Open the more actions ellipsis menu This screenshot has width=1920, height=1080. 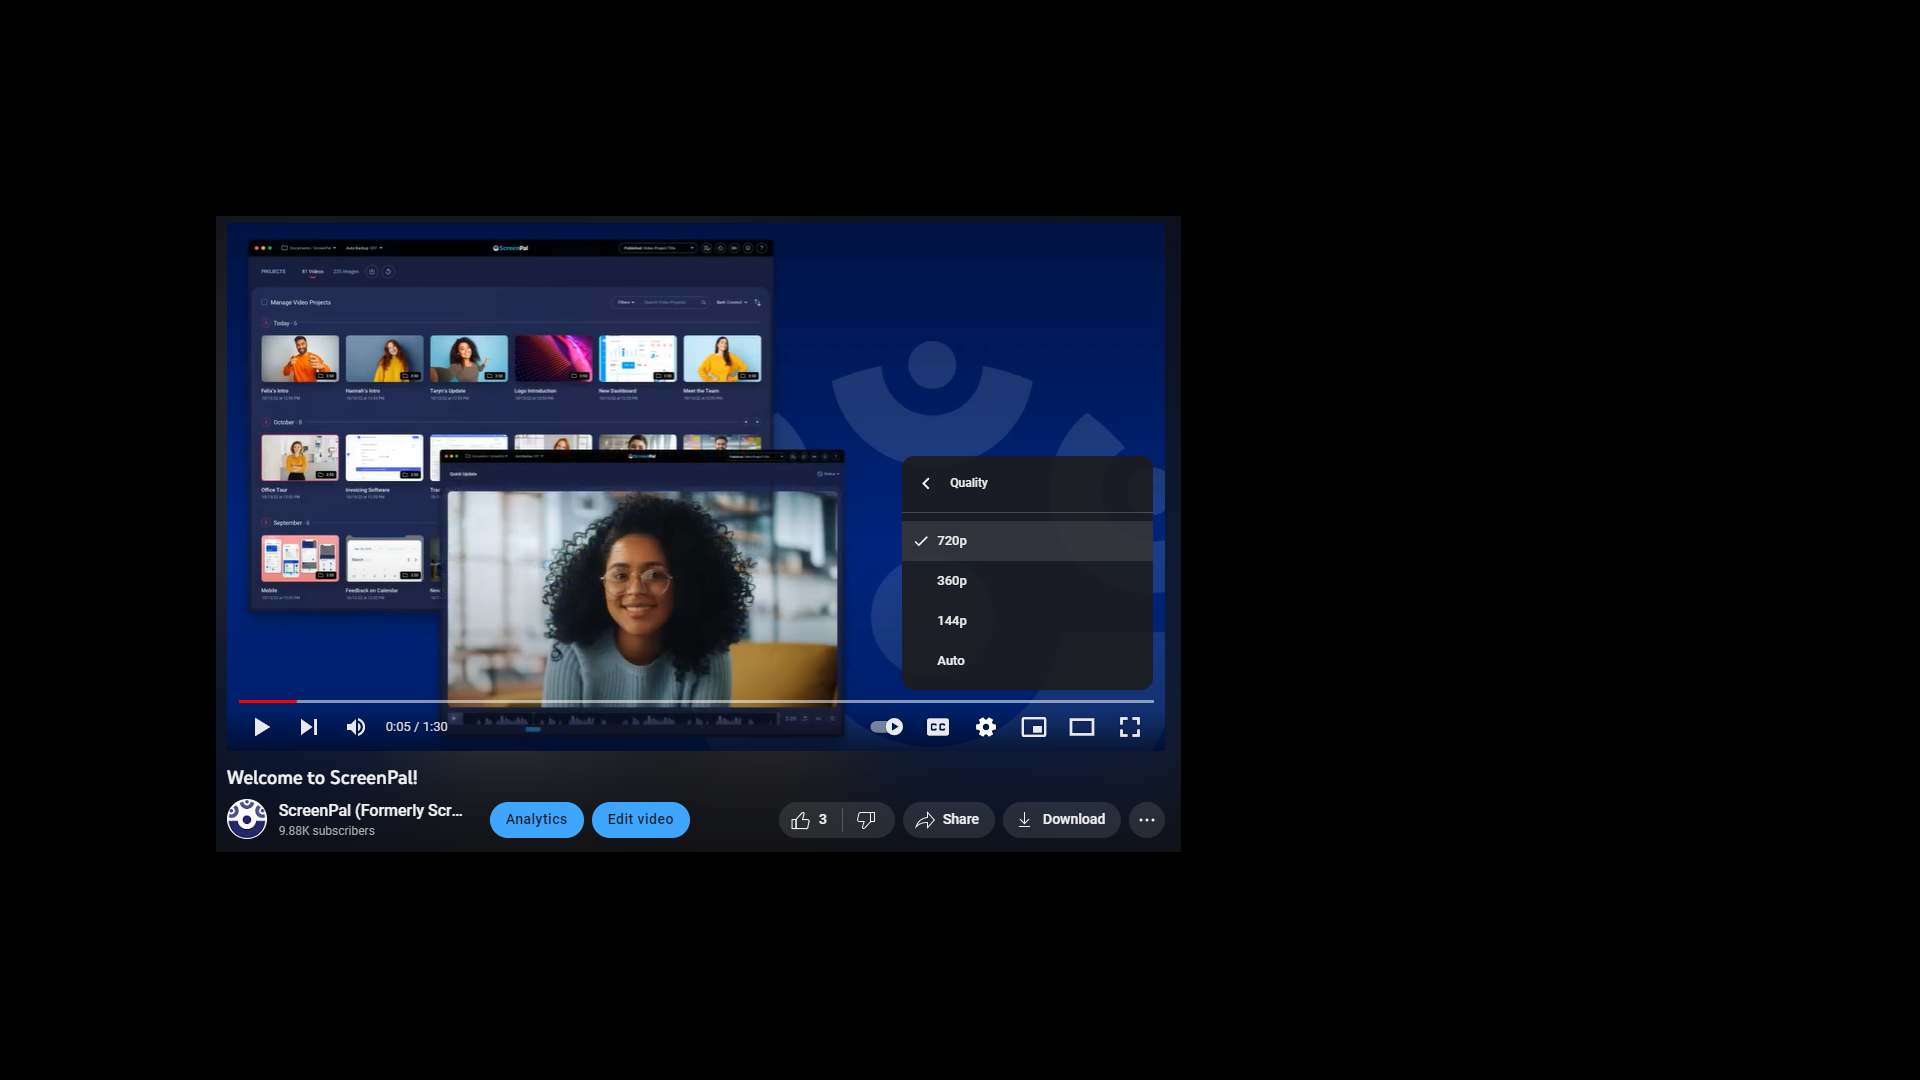pos(1147,820)
